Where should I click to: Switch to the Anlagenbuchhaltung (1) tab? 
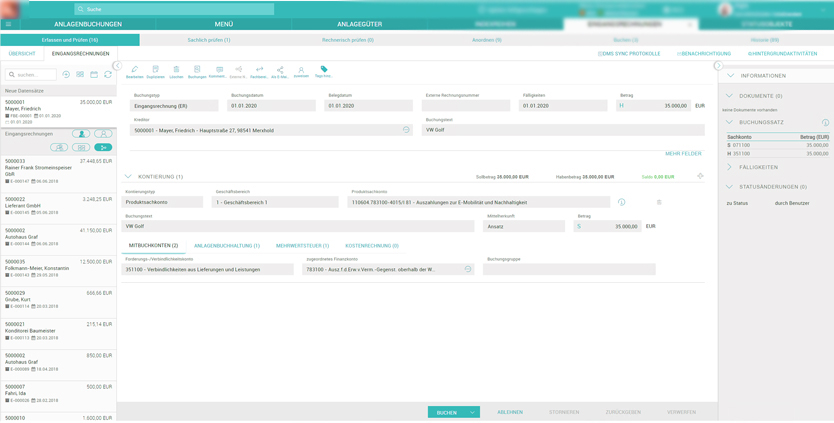point(227,246)
